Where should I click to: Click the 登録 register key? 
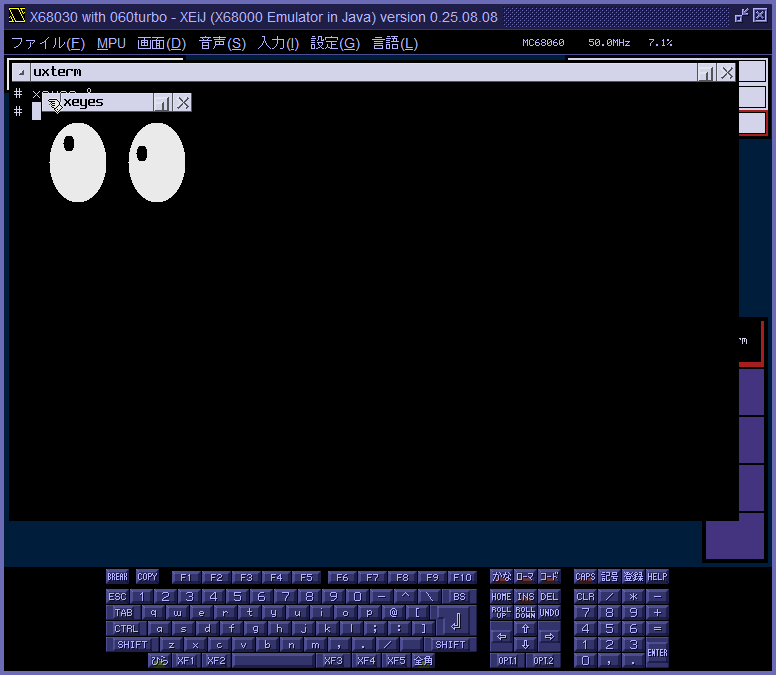633,577
